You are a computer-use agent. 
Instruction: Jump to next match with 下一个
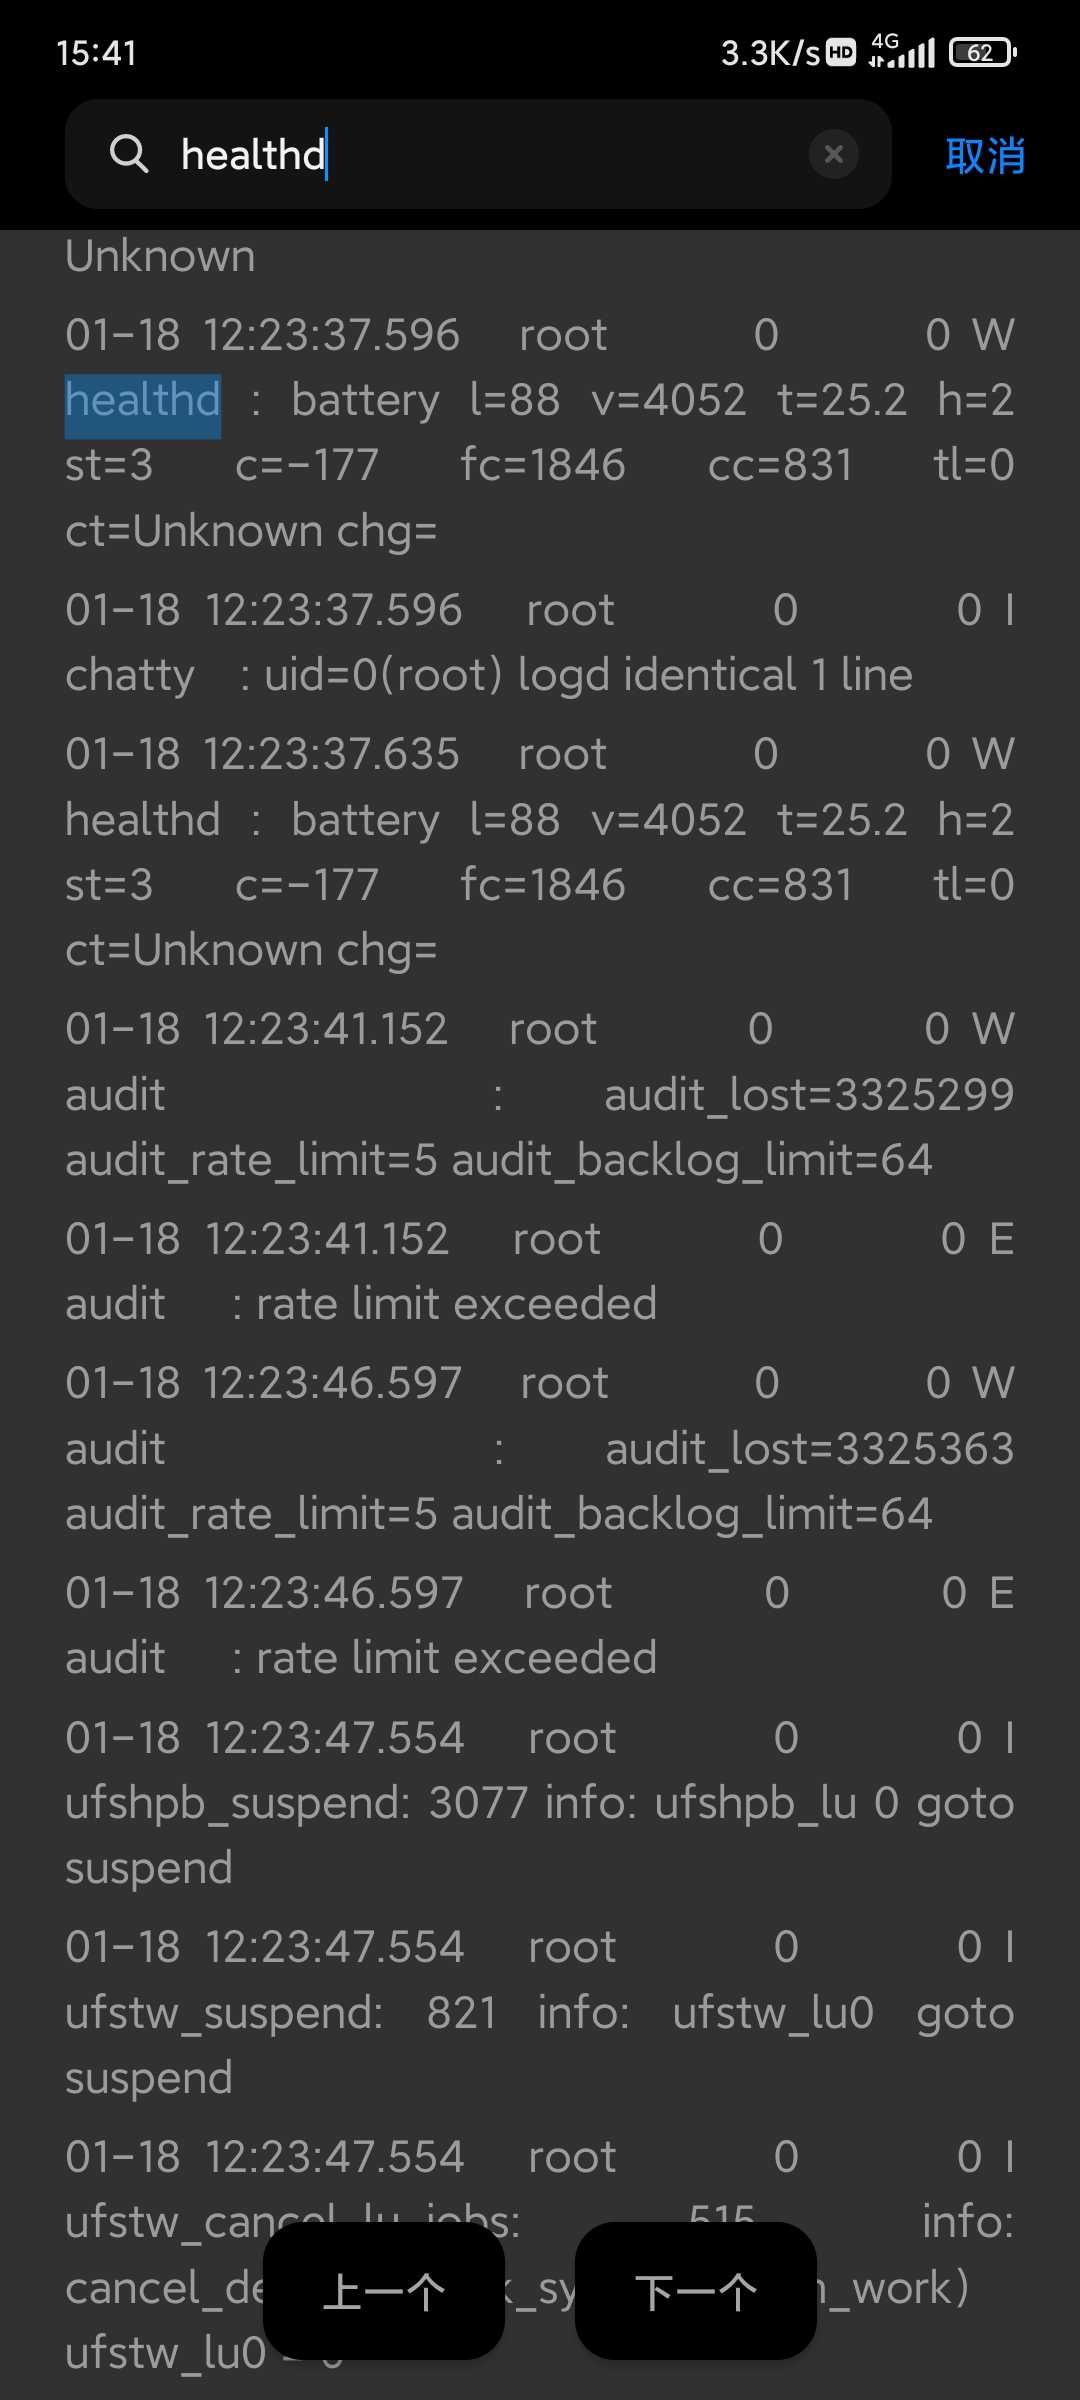coord(696,2291)
